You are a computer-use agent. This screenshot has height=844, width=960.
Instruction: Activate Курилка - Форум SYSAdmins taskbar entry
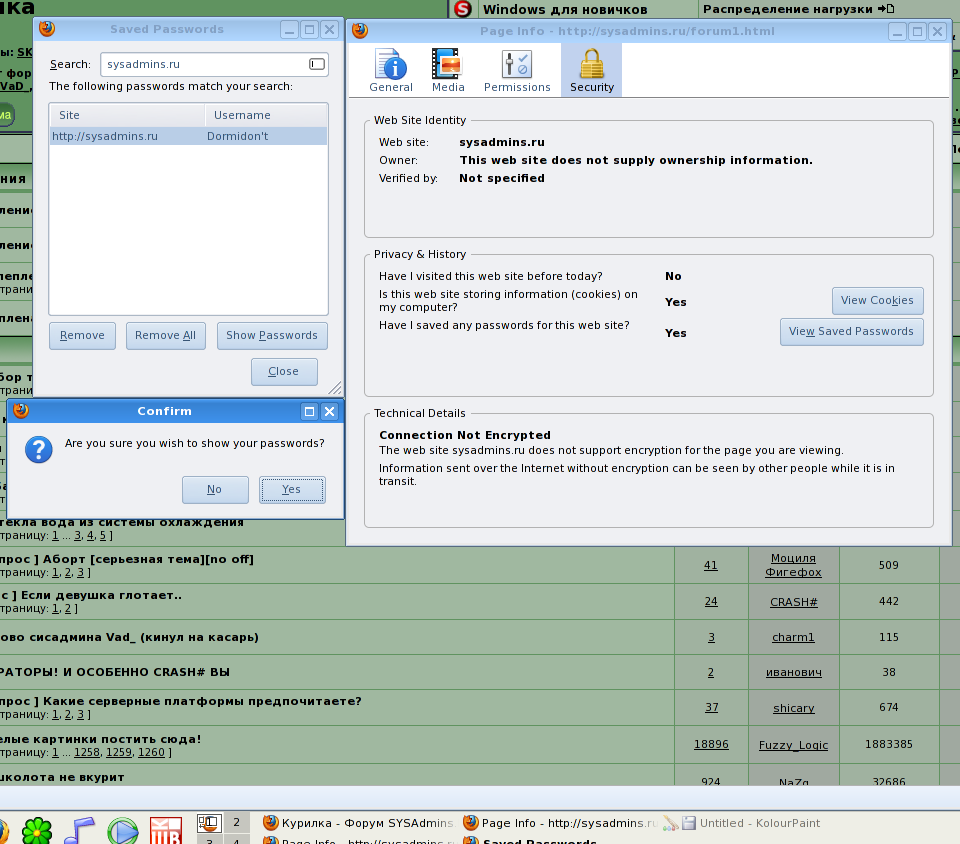click(359, 823)
